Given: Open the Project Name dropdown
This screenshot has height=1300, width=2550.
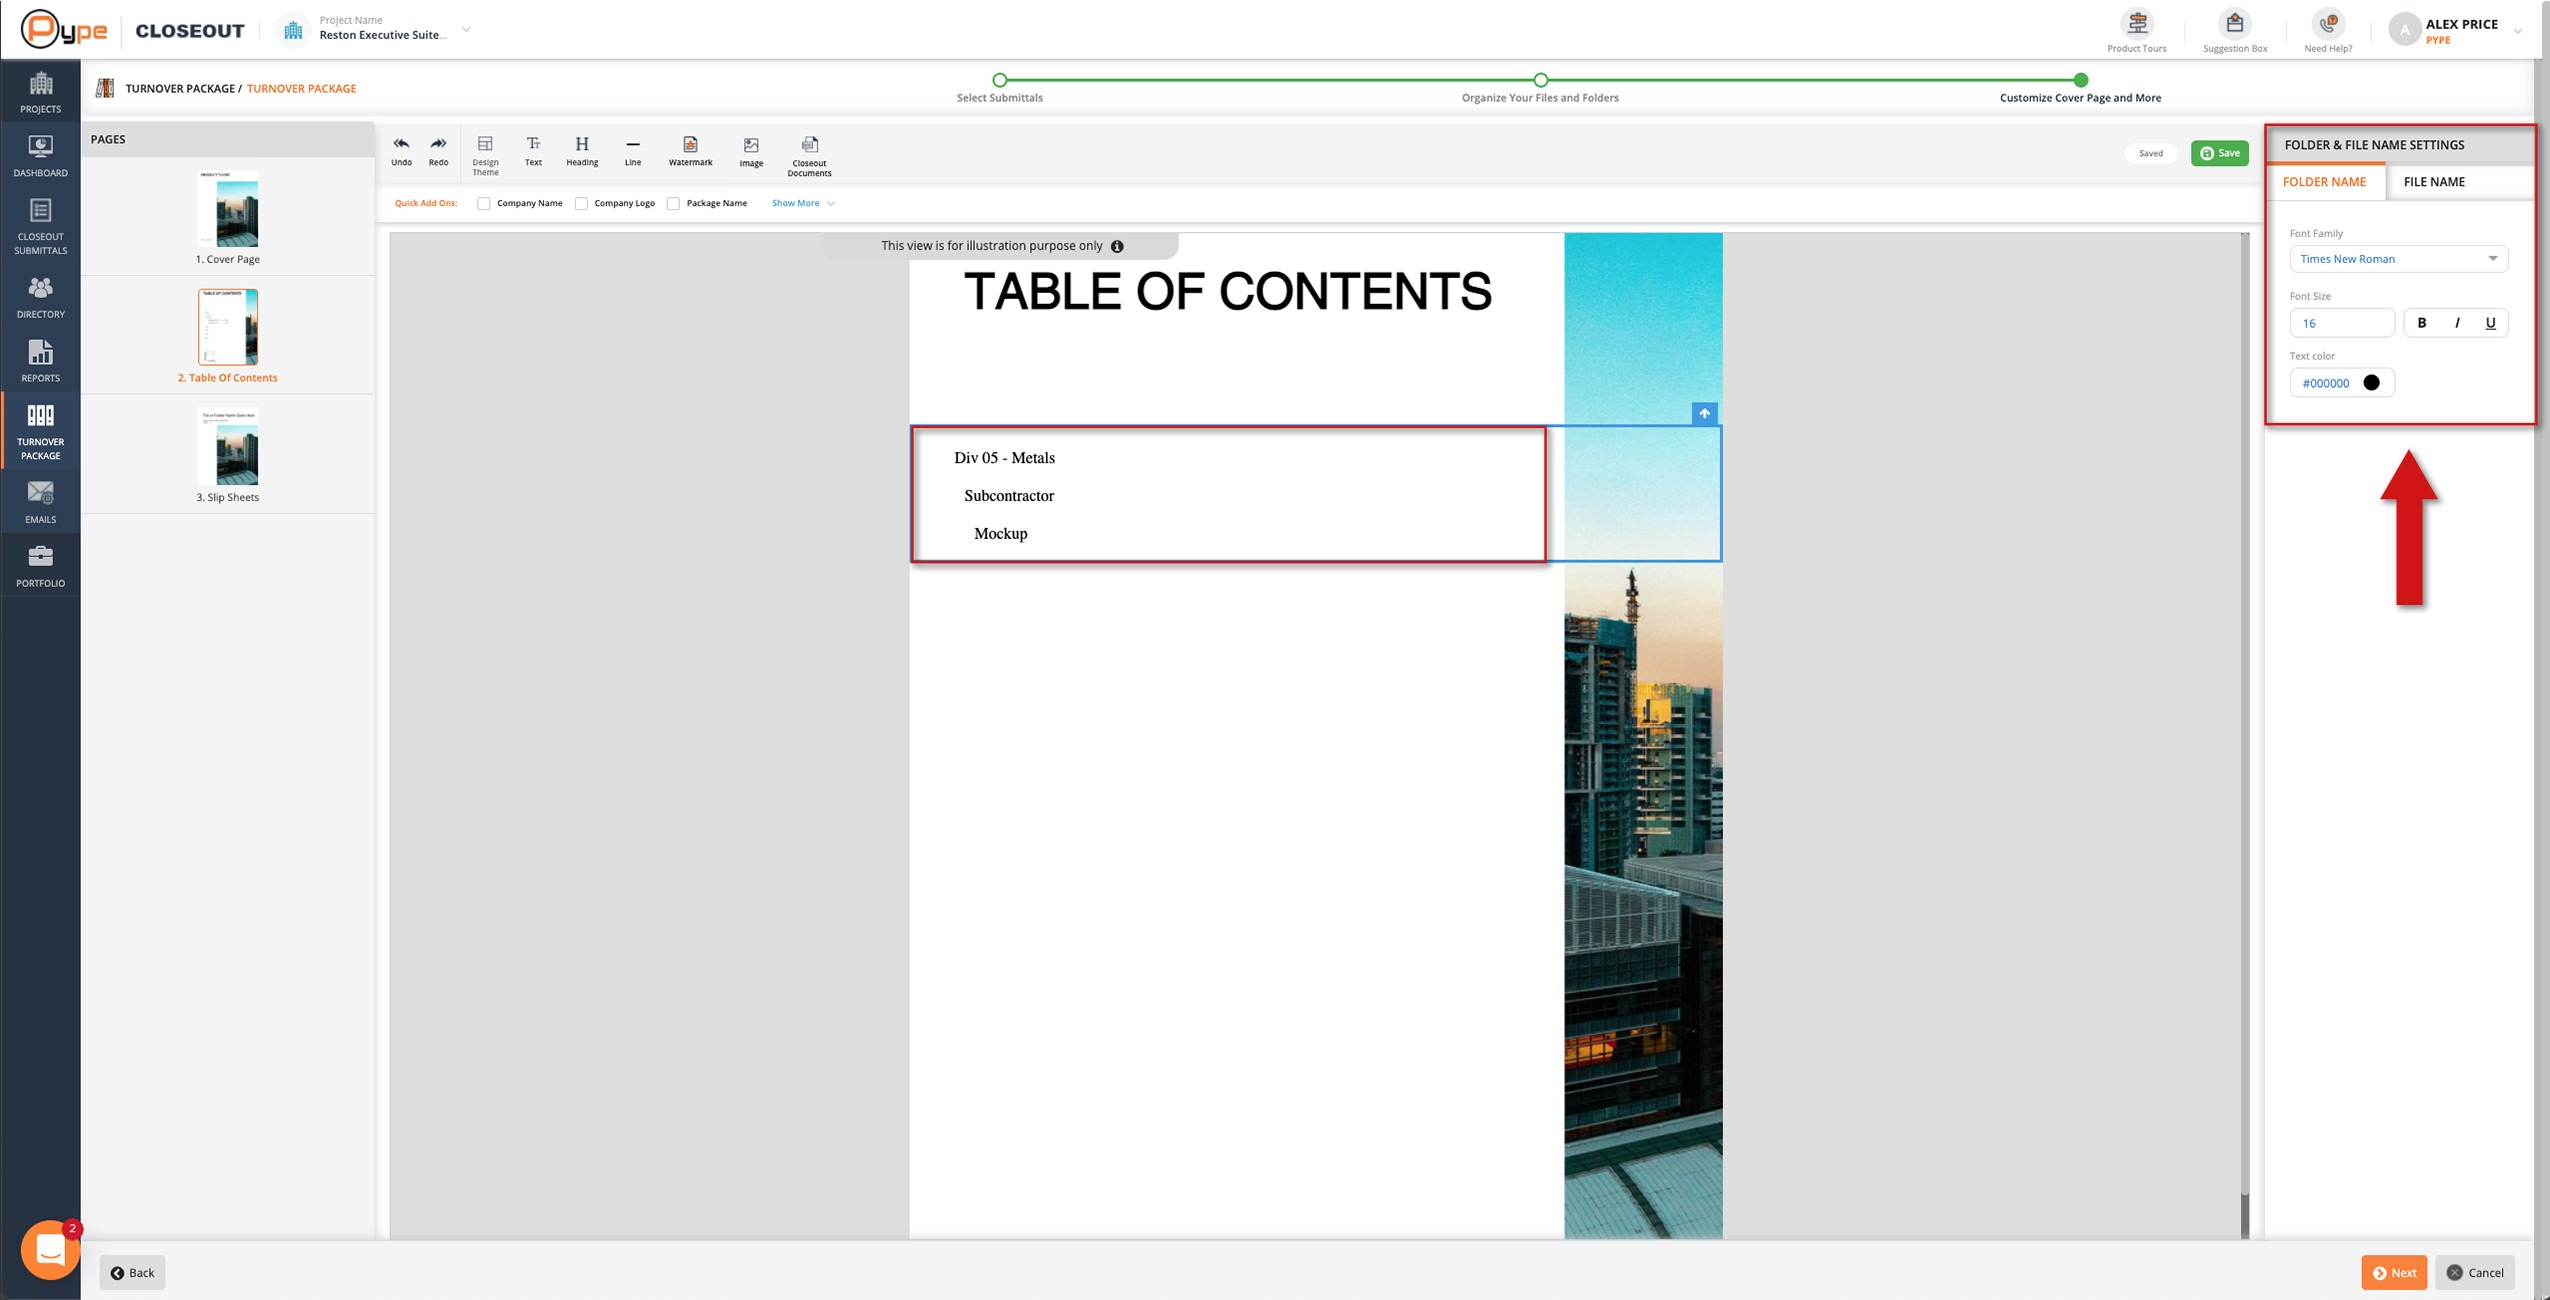Looking at the screenshot, I should pos(466,30).
